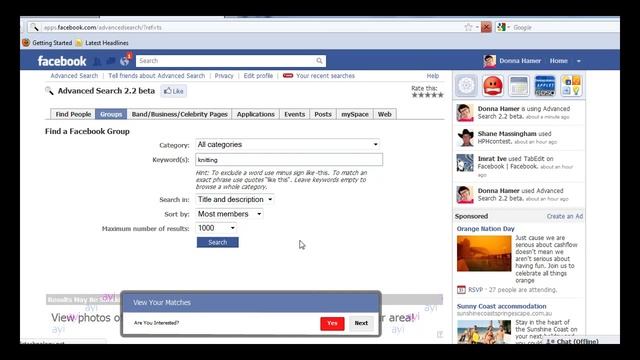Click Donna Hamer name in header

click(520, 61)
